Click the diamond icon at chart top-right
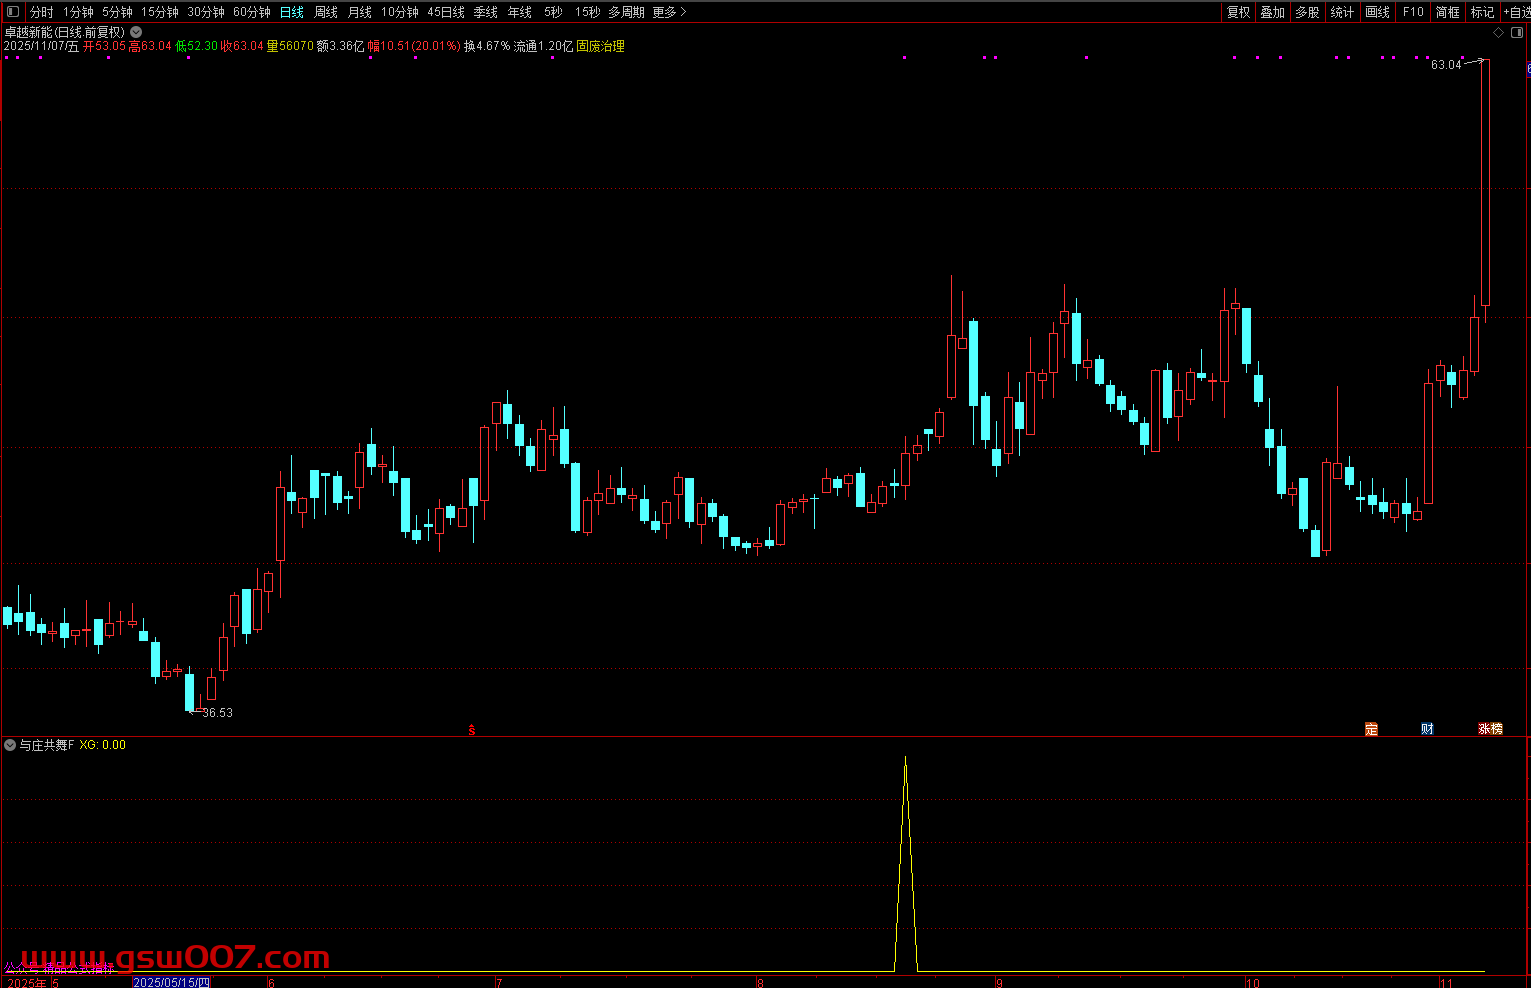 point(1498,32)
